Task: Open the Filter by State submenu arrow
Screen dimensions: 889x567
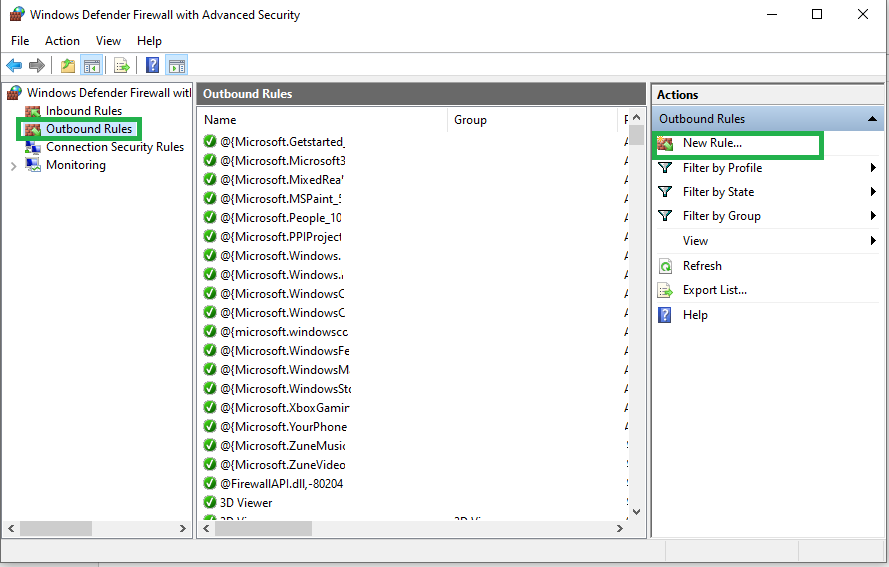Action: (873, 192)
